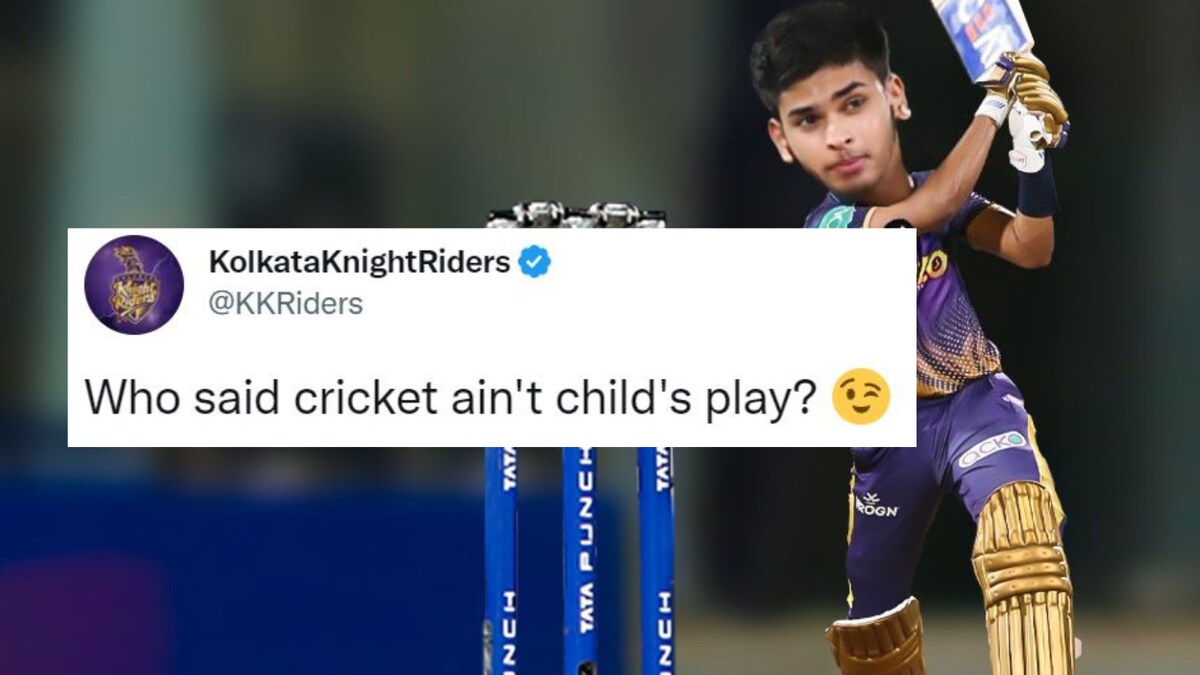Open the KolkataKnightRiders display name

tap(360, 262)
